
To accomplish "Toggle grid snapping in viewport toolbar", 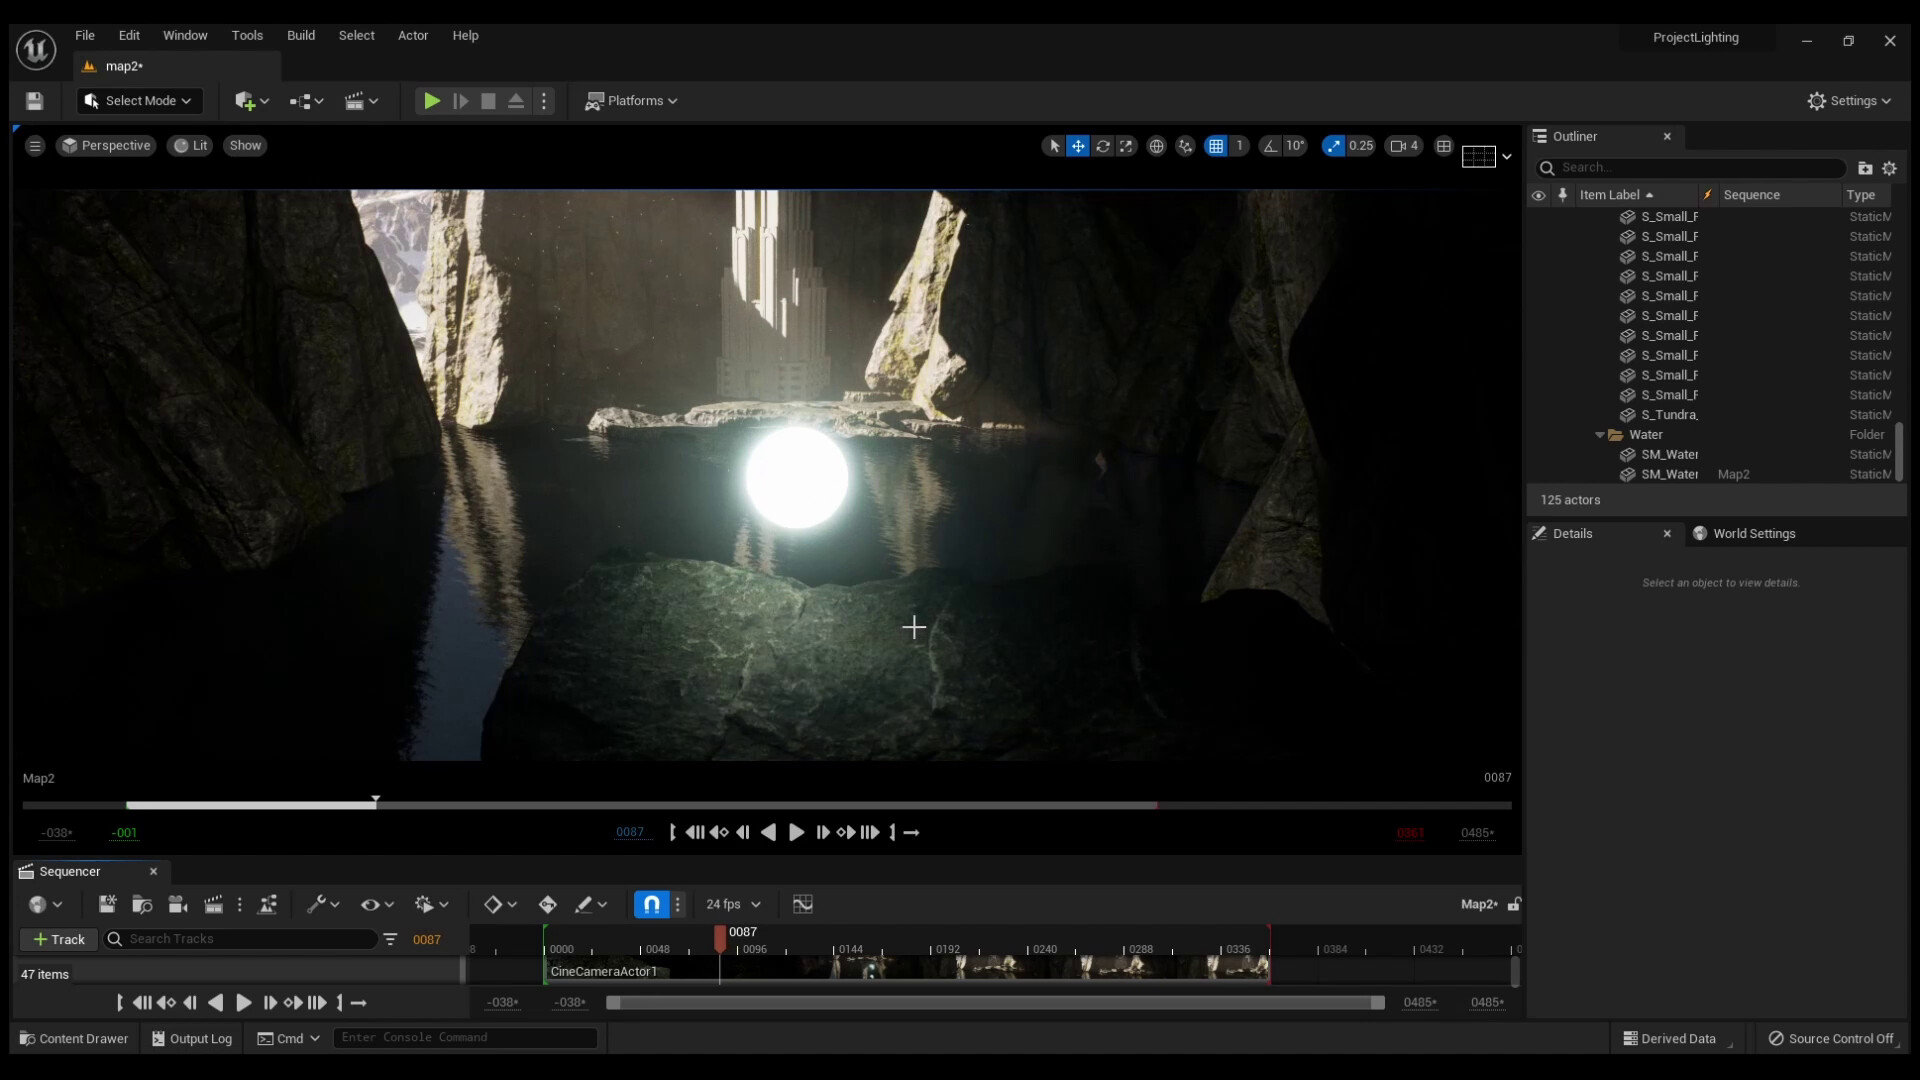I will [1215, 146].
